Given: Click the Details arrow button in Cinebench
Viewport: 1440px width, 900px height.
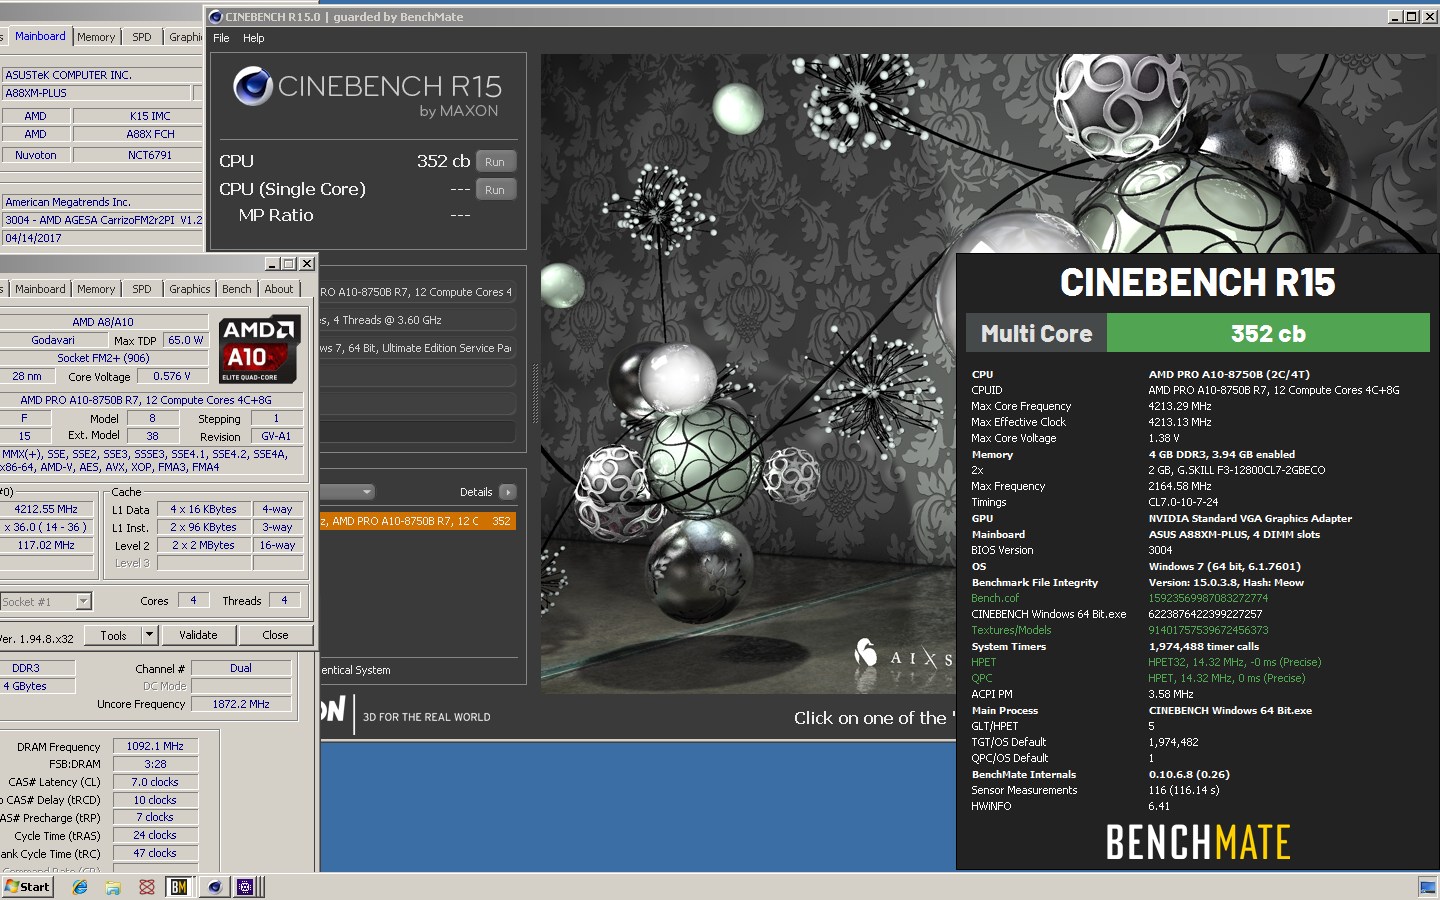Looking at the screenshot, I should [508, 492].
